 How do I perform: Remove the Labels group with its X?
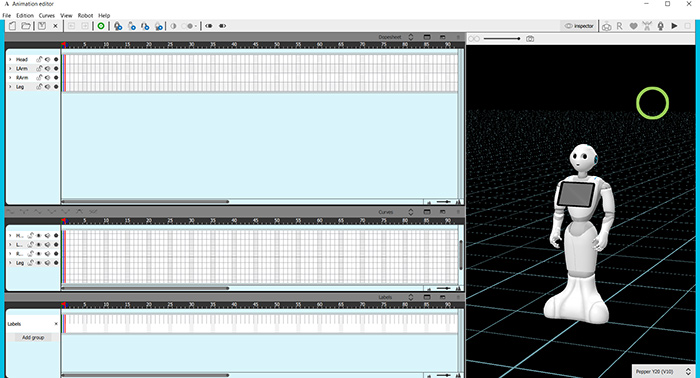(x=56, y=324)
